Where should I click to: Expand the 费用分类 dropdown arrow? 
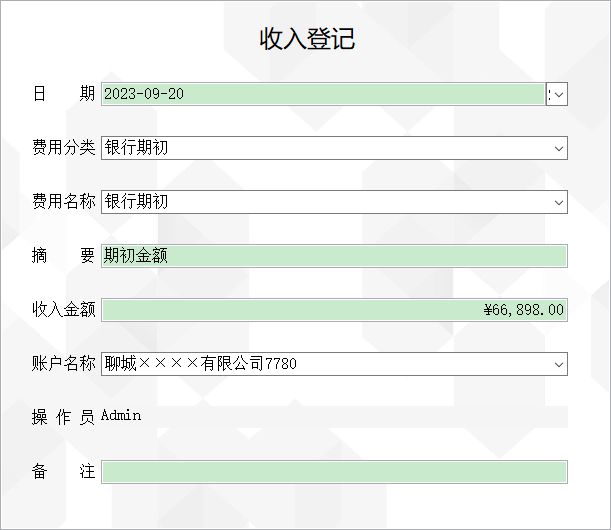pyautogui.click(x=559, y=148)
